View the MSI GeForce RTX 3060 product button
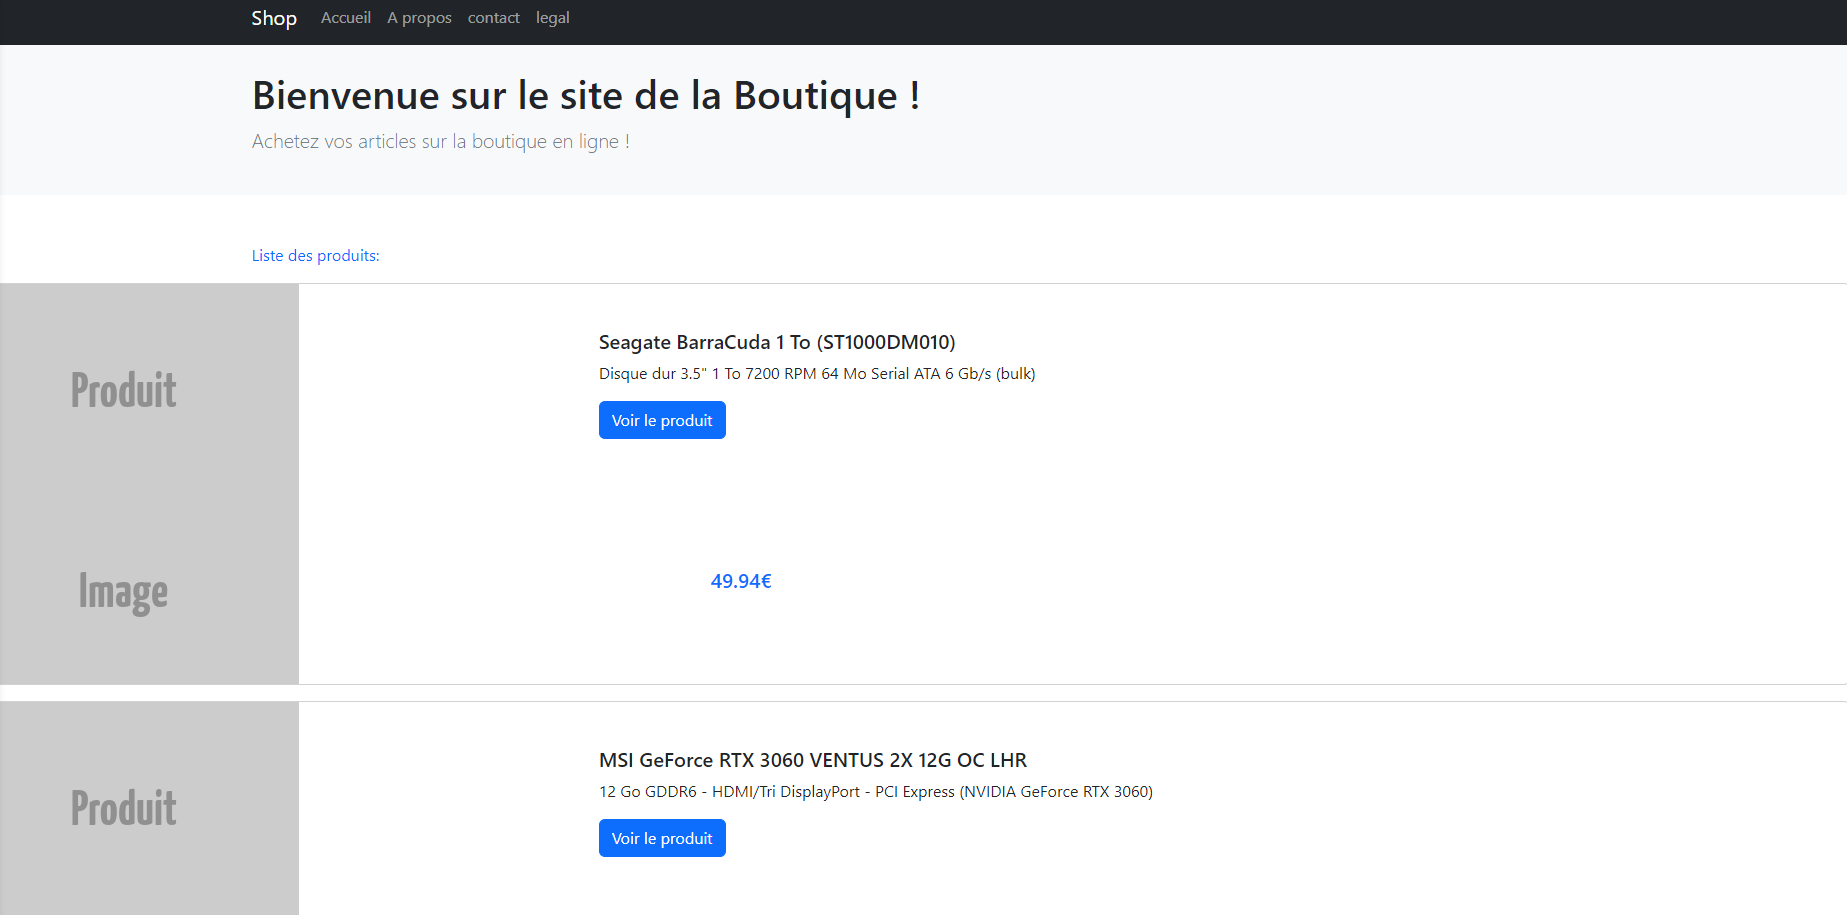This screenshot has width=1847, height=915. coord(662,838)
